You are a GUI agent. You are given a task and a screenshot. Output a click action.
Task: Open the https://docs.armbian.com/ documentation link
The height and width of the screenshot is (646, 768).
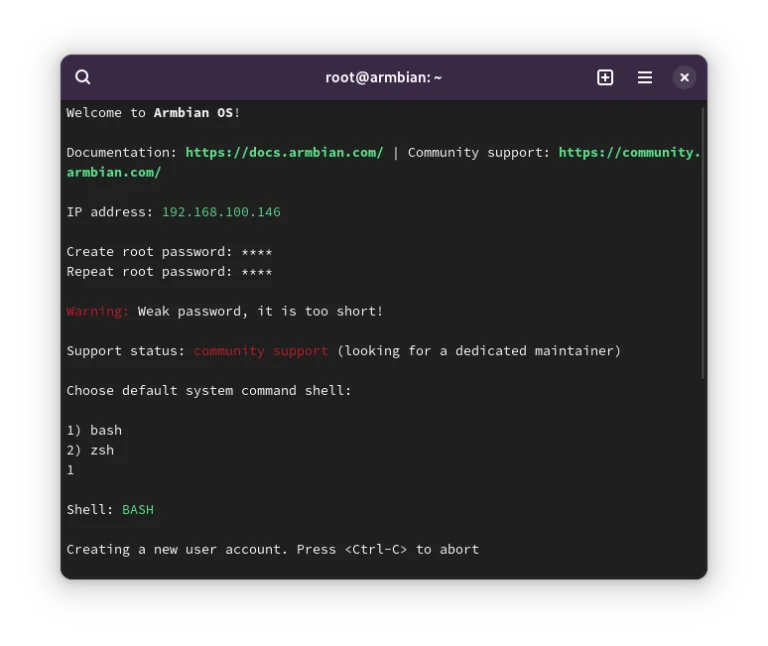tap(284, 152)
